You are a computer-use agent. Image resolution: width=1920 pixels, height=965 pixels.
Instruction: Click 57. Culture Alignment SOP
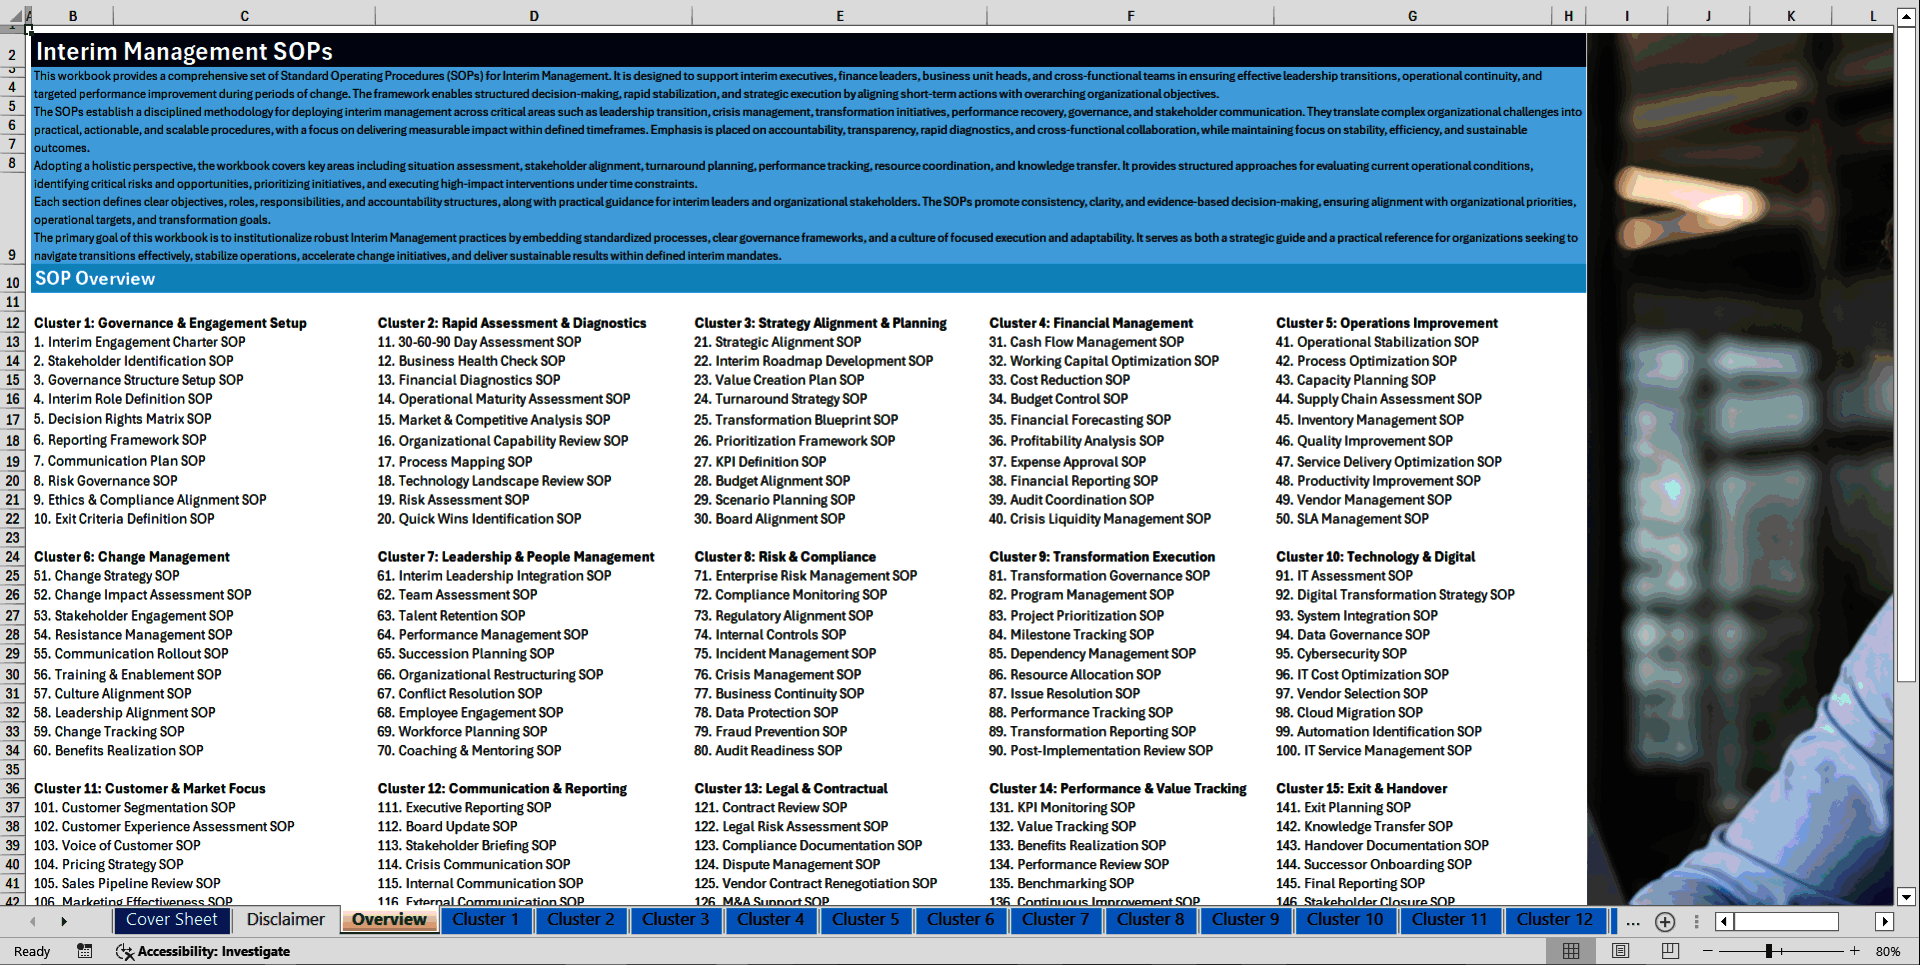(112, 694)
